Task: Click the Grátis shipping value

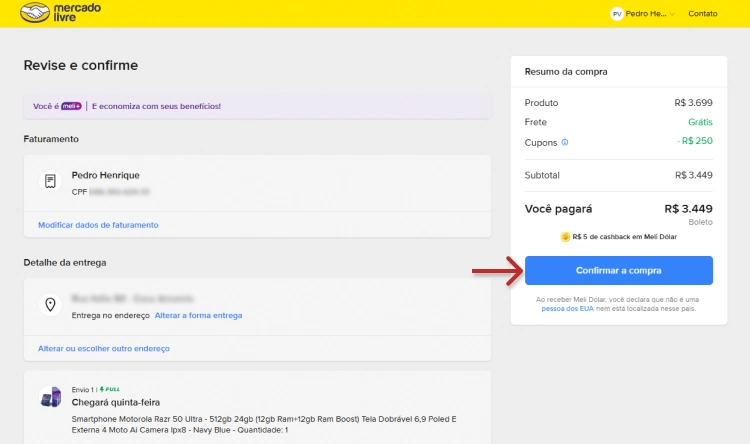Action: coord(700,122)
